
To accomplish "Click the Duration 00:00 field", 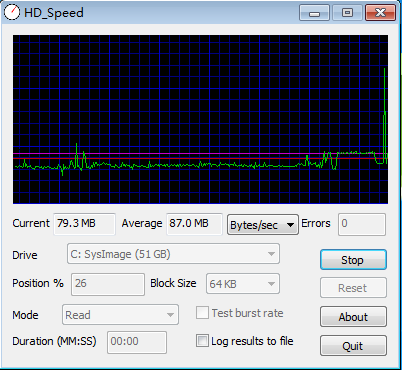I will click(137, 342).
